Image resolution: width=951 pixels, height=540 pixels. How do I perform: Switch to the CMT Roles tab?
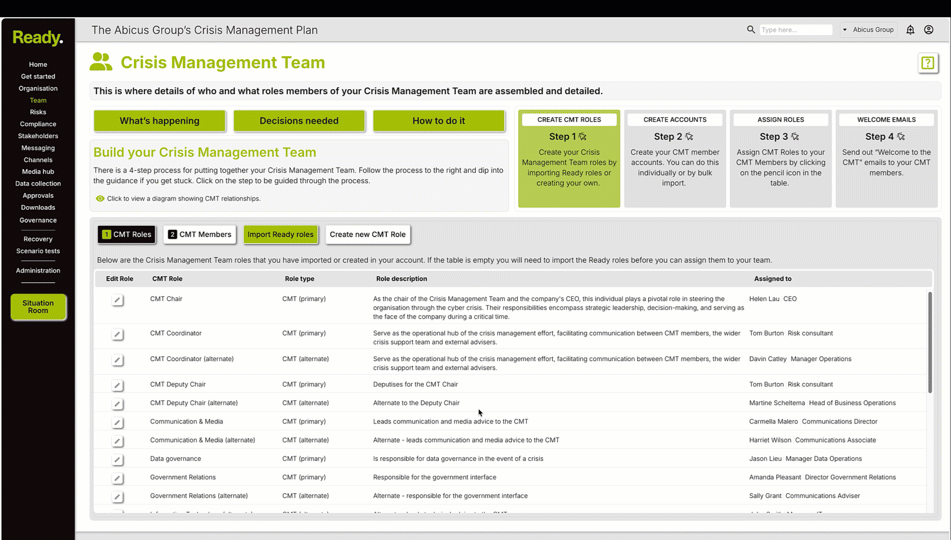pos(126,234)
